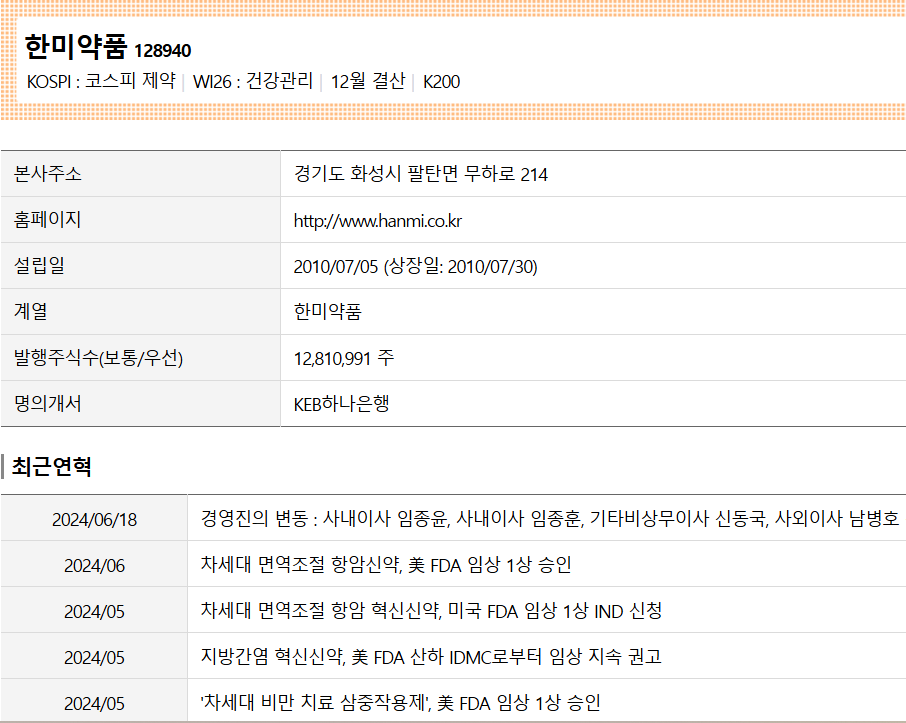This screenshot has height=723, width=906.
Task: Click the '12월 결산' text
Action: coord(367,81)
